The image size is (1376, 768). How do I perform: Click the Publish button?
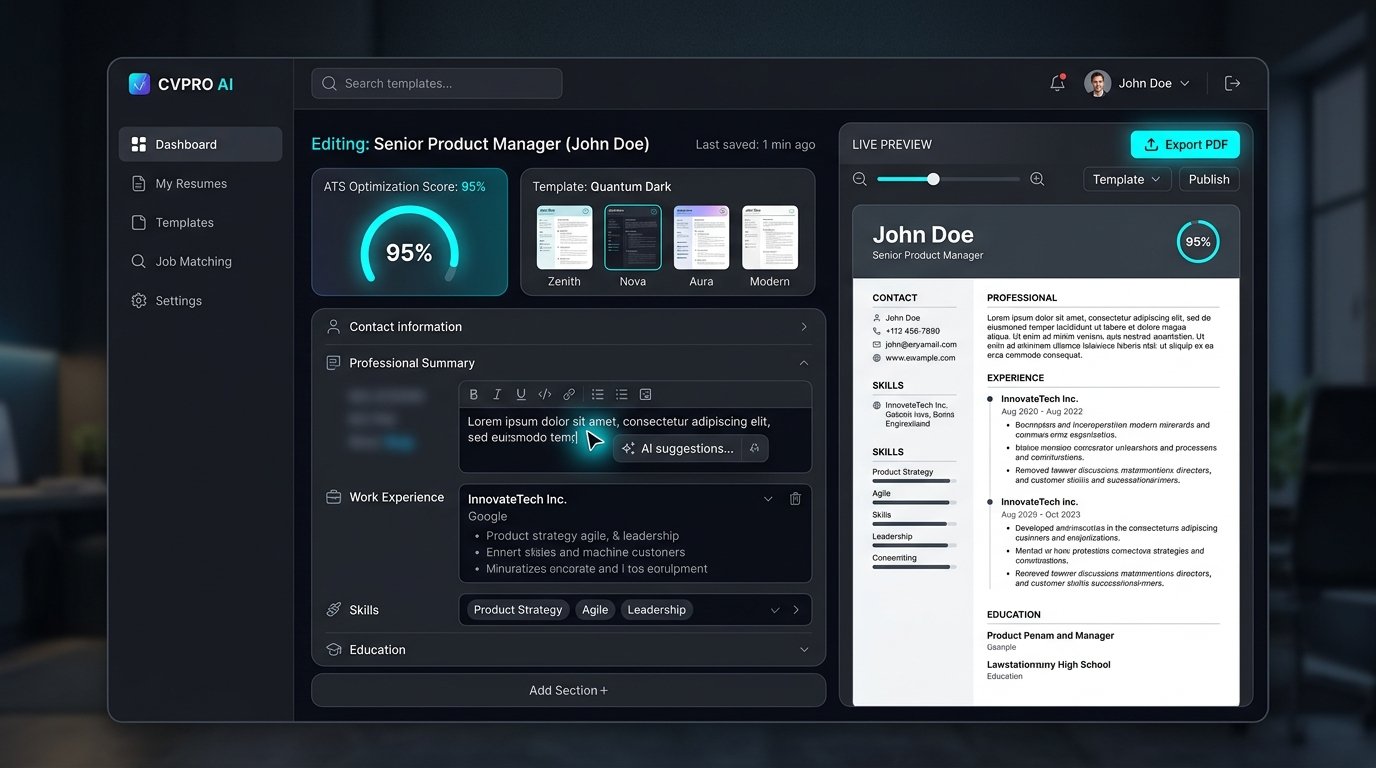click(1209, 179)
